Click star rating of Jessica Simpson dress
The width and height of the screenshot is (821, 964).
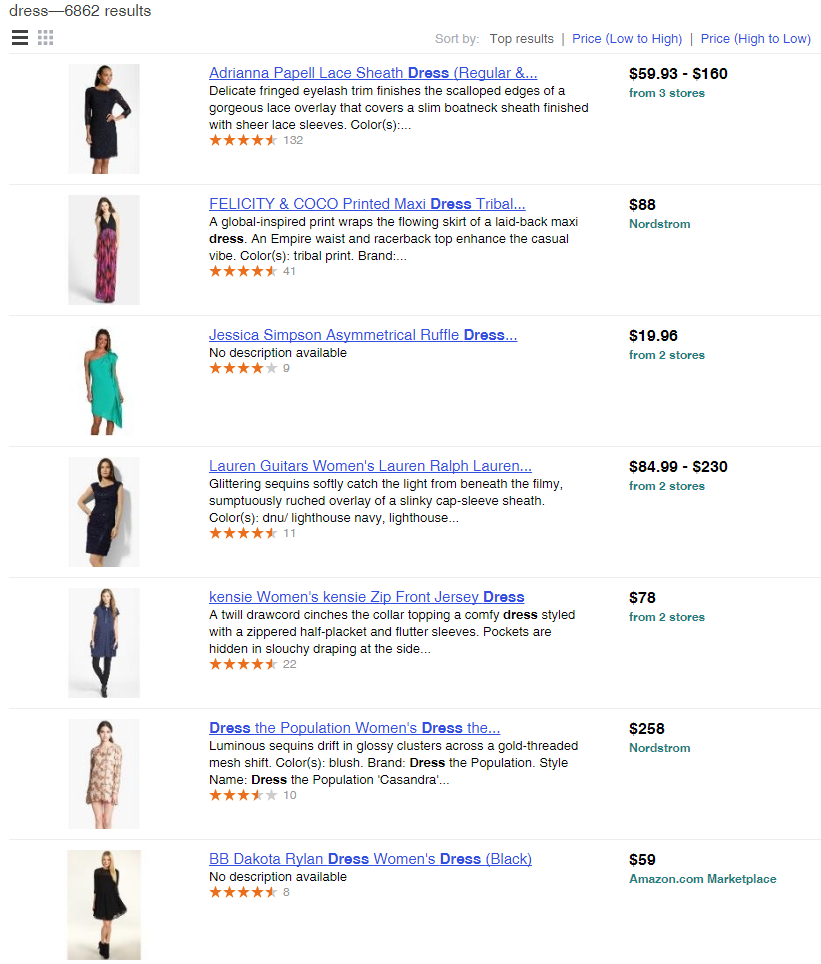(x=243, y=369)
